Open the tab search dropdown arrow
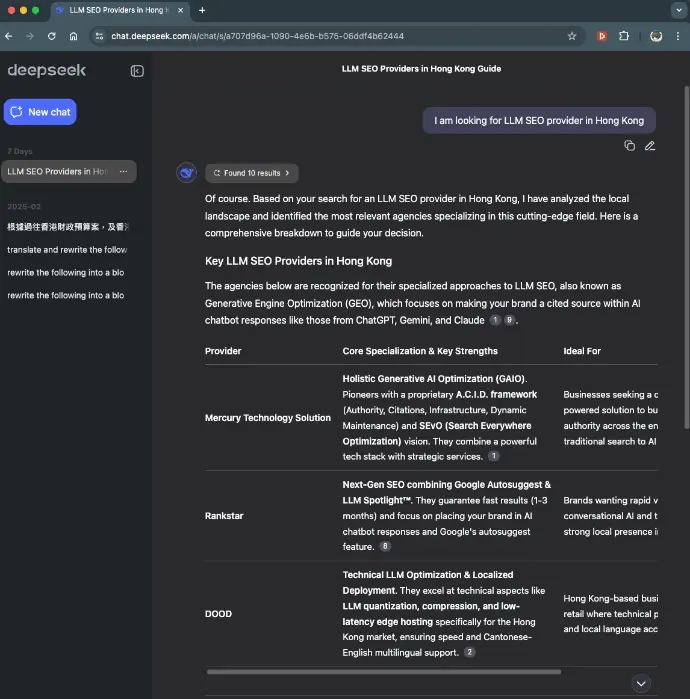690x699 pixels. (679, 10)
